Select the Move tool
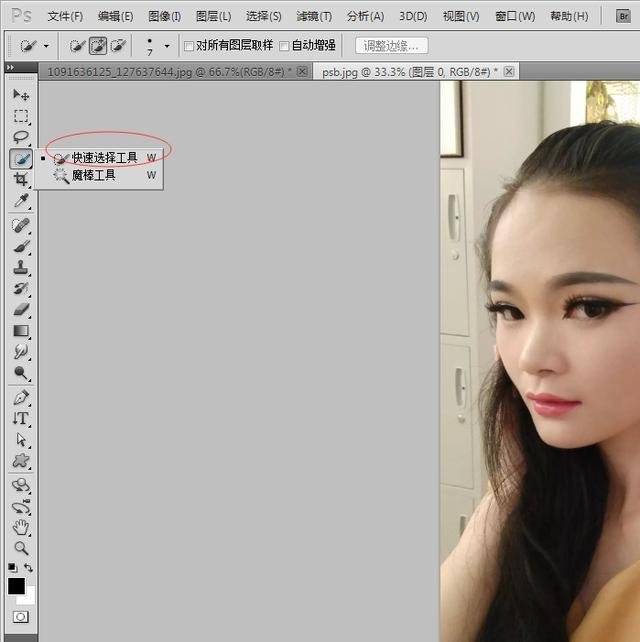This screenshot has height=642, width=640. coord(20,95)
